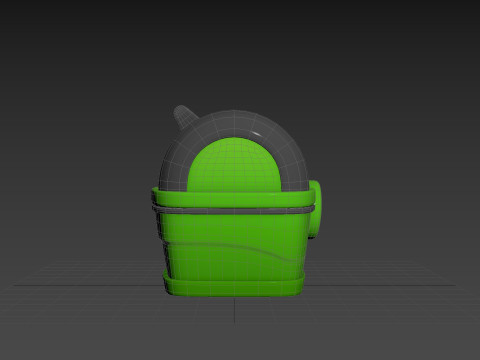
Task: Click the gray spout nub on top-left of arch
Action: click(184, 116)
